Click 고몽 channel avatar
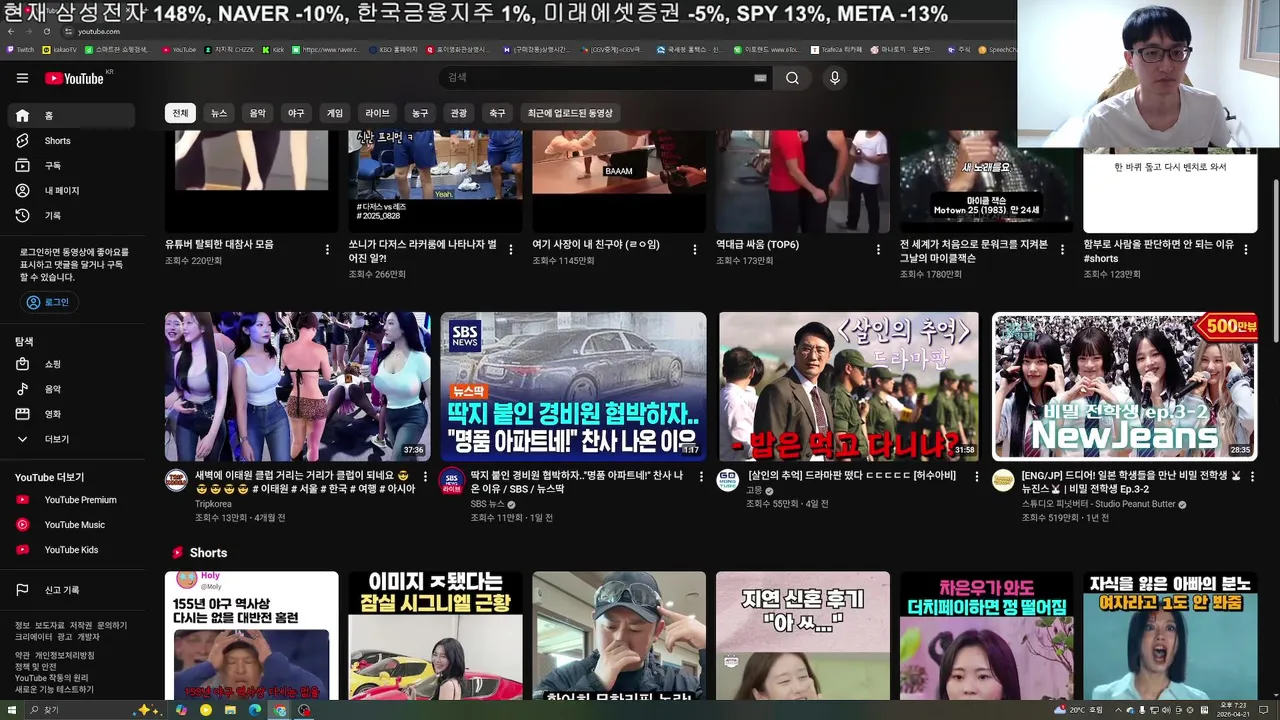 point(728,480)
